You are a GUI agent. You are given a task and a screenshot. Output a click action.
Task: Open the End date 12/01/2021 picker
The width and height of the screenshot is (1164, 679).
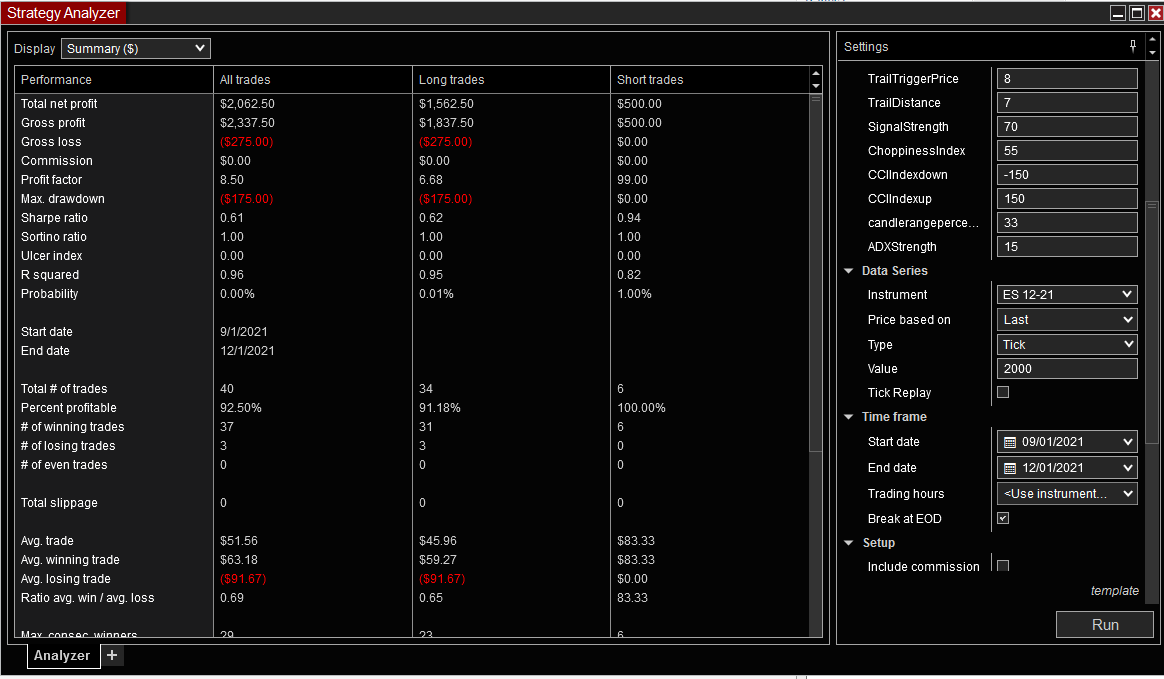pos(1067,468)
